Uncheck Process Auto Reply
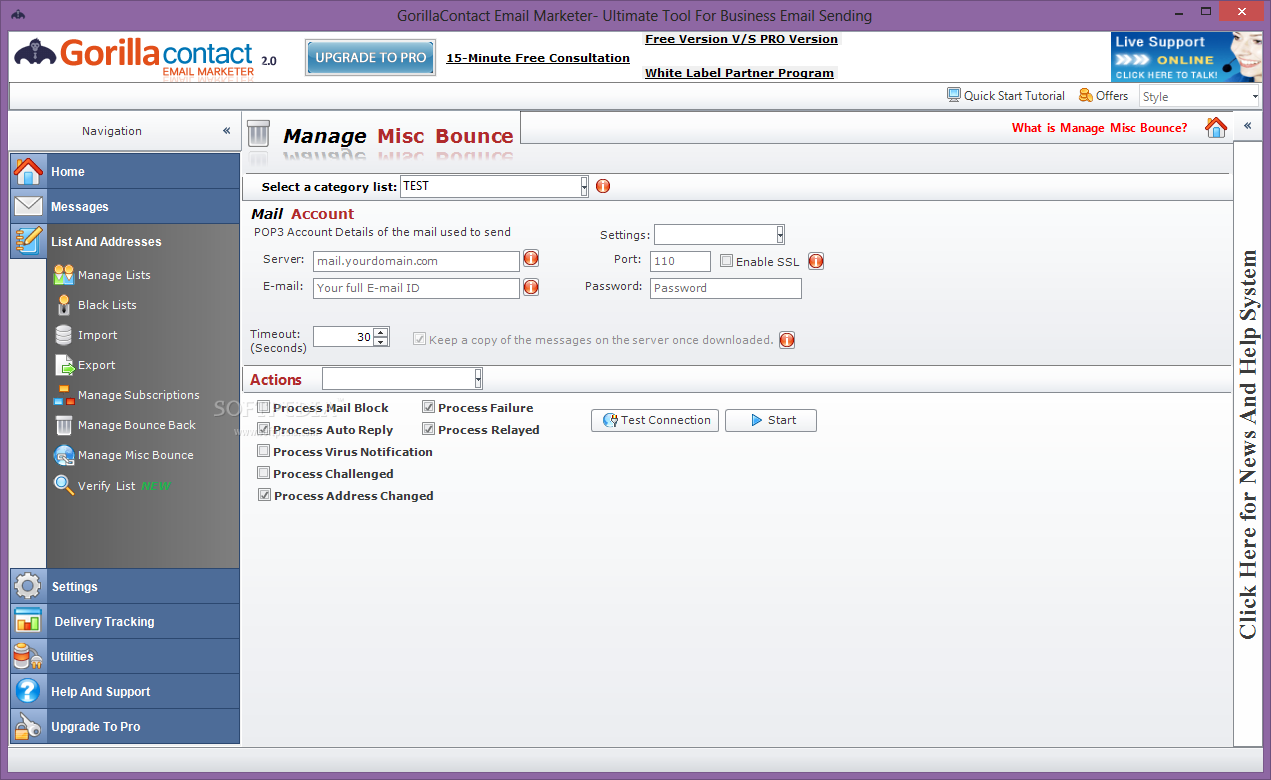This screenshot has width=1271, height=780. pyautogui.click(x=264, y=429)
